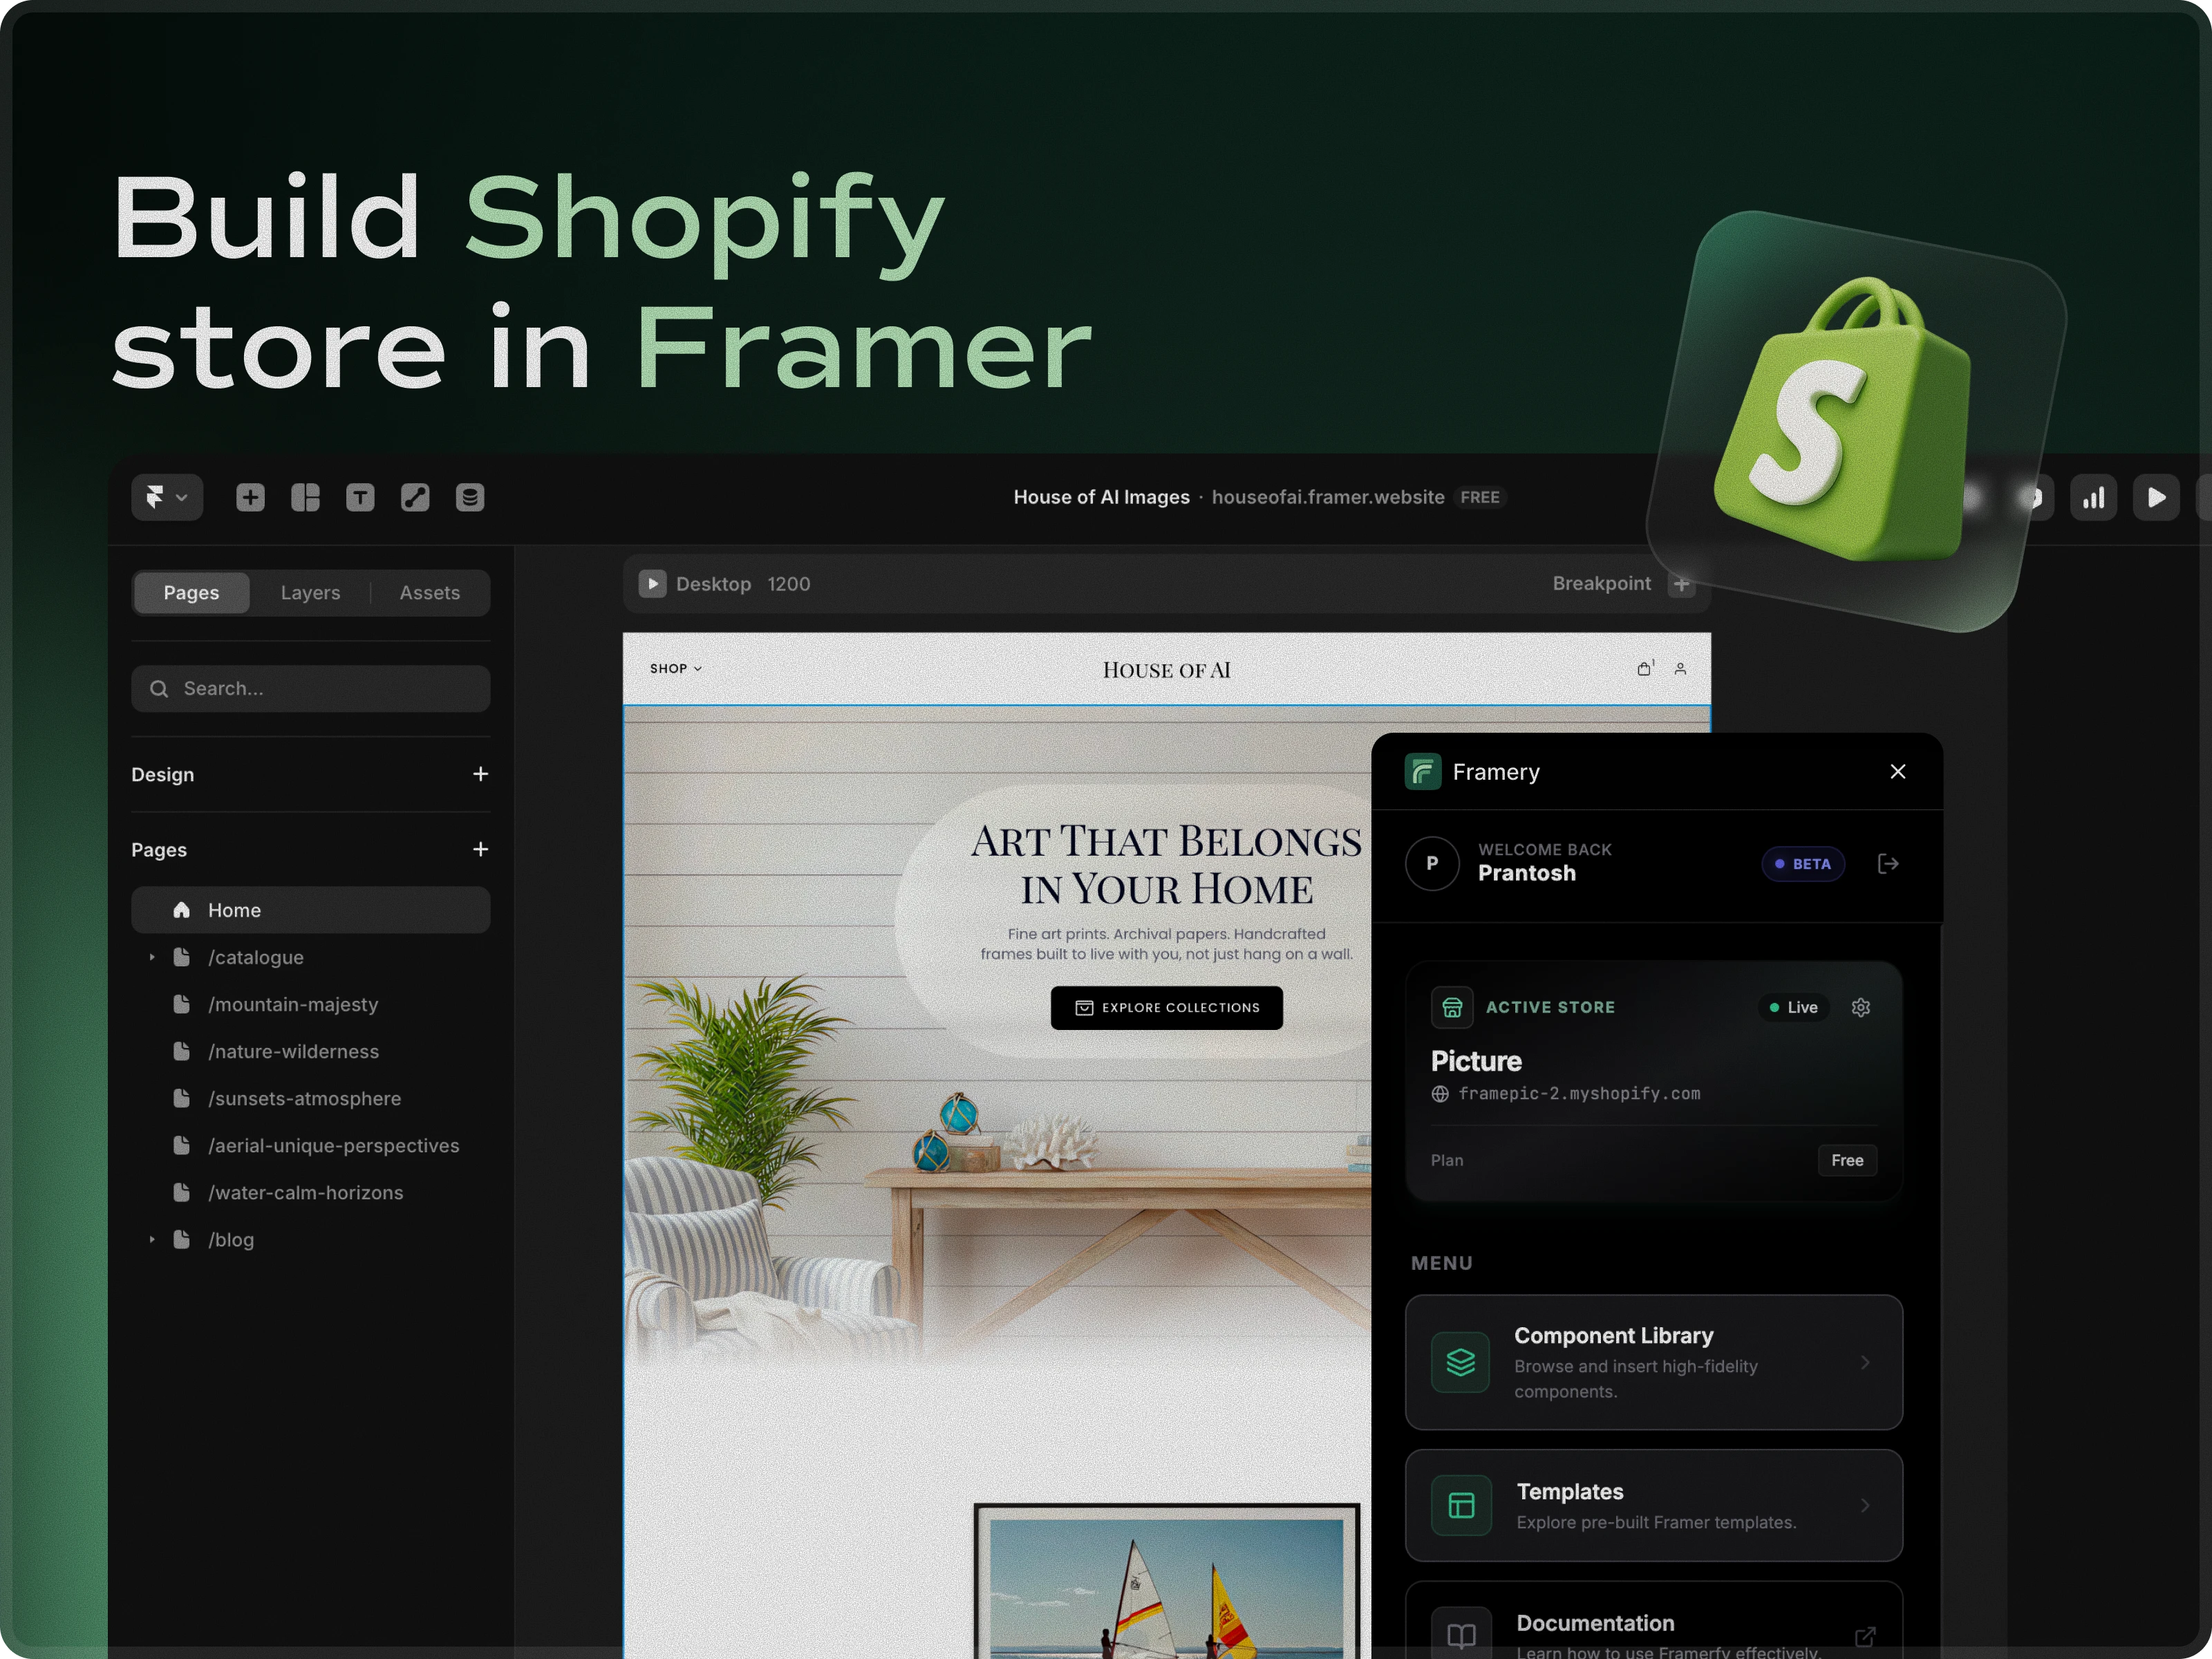Add a new page with Pages plus
Image resolution: width=2212 pixels, height=1659 pixels.
point(480,849)
